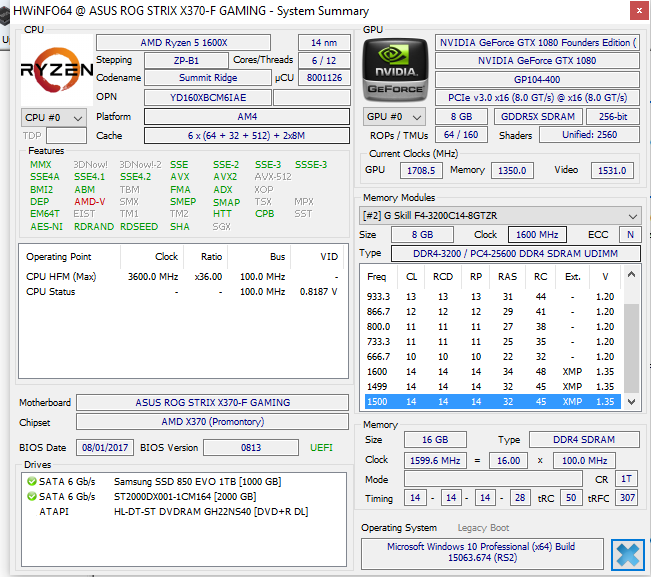651x577 pixels.
Task: Click the AMD-V feature label
Action: [x=90, y=202]
